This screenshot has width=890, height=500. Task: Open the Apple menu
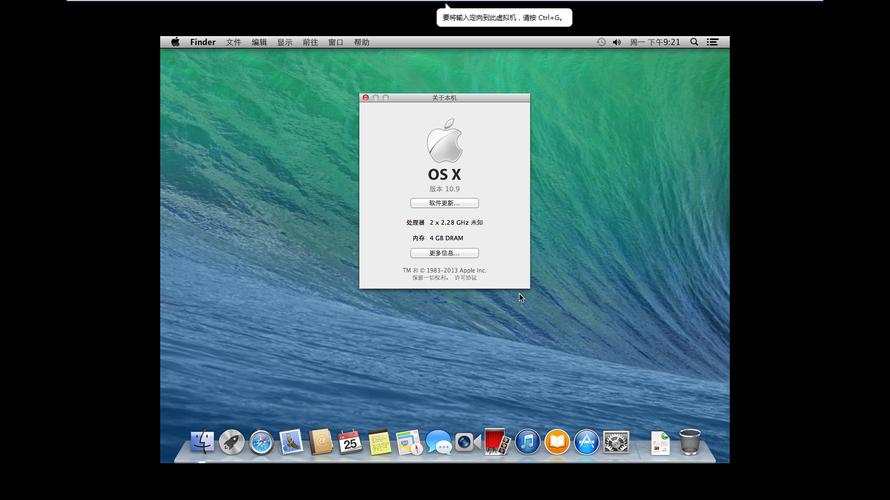[x=175, y=42]
